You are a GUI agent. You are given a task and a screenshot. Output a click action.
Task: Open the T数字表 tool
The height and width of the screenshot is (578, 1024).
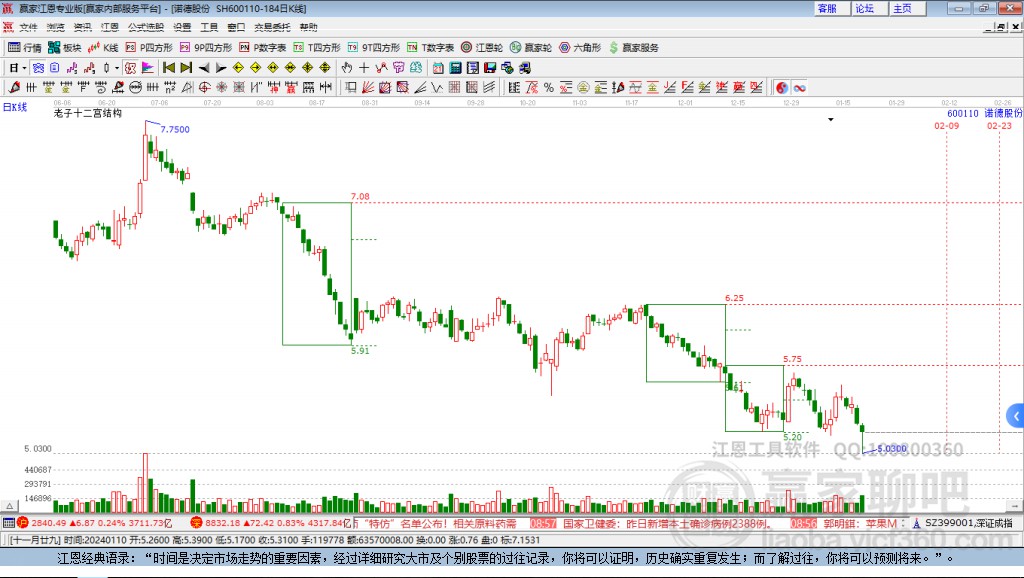[x=430, y=48]
